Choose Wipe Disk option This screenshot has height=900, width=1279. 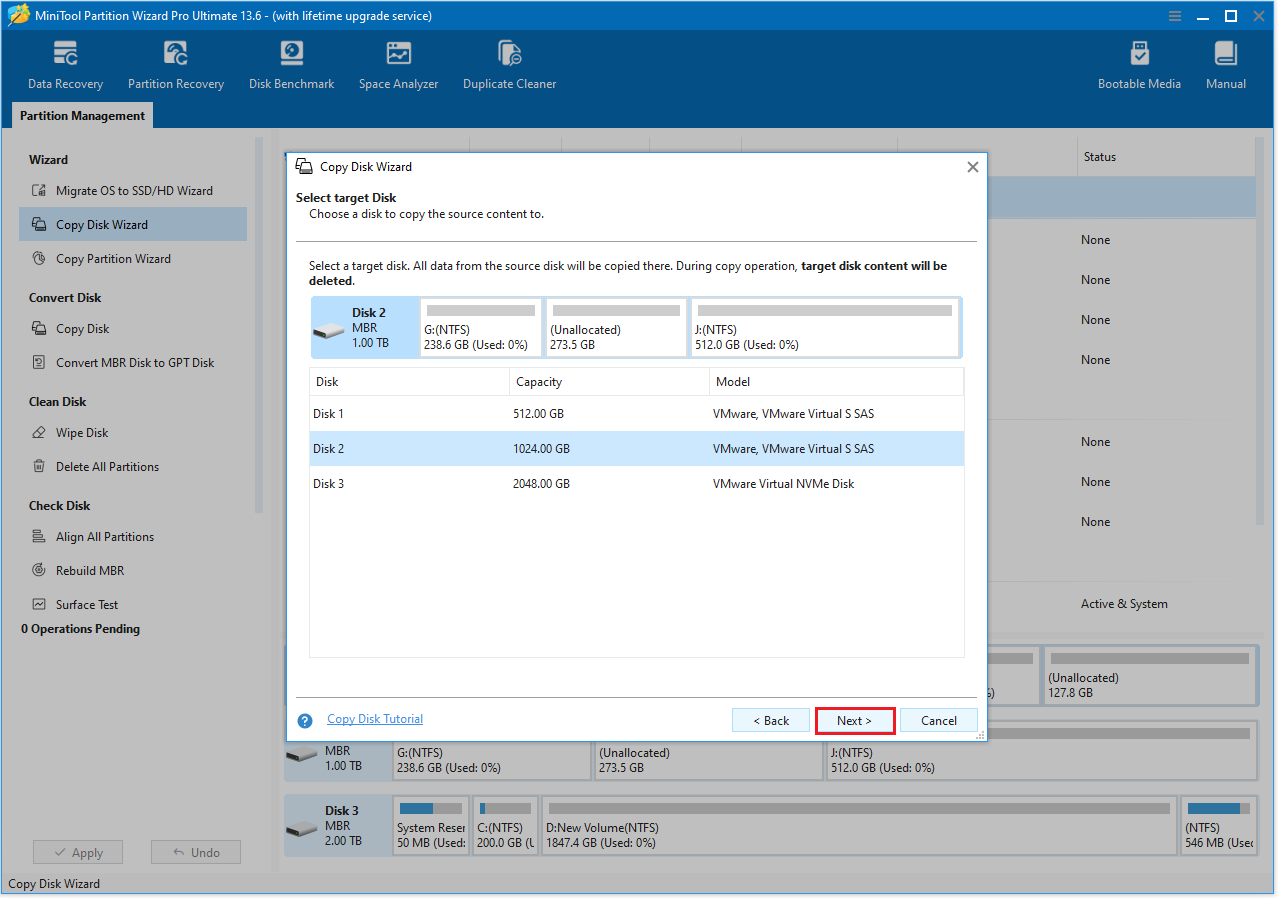[x=82, y=433]
